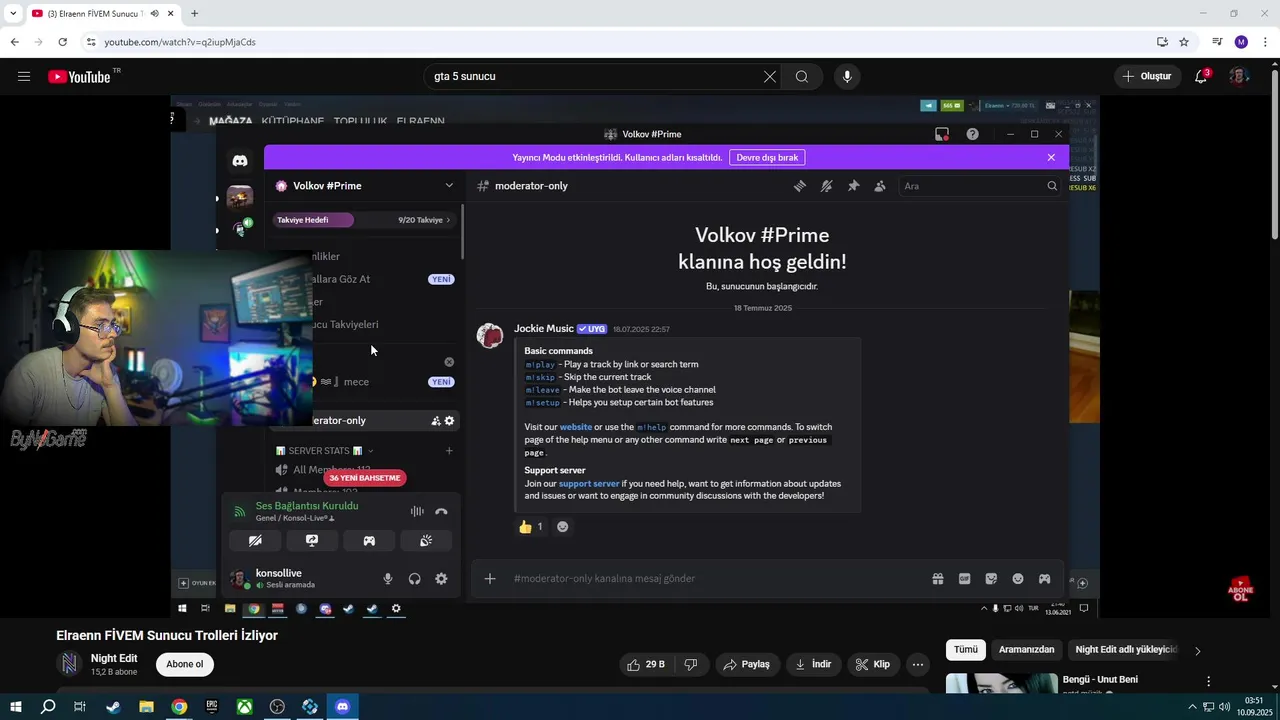Open the soundboard in voice panel

426,540
